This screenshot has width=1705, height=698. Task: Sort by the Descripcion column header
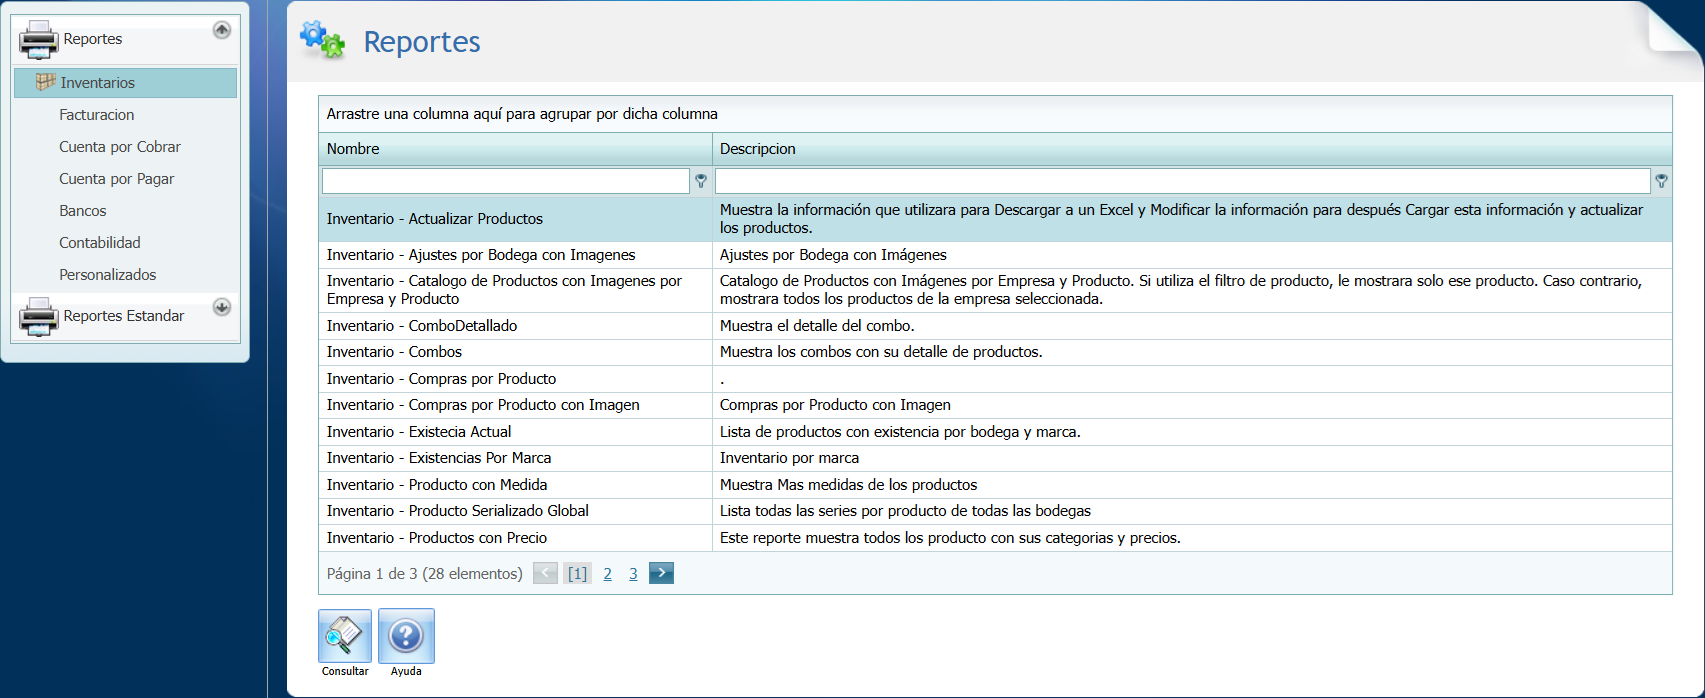1192,149
